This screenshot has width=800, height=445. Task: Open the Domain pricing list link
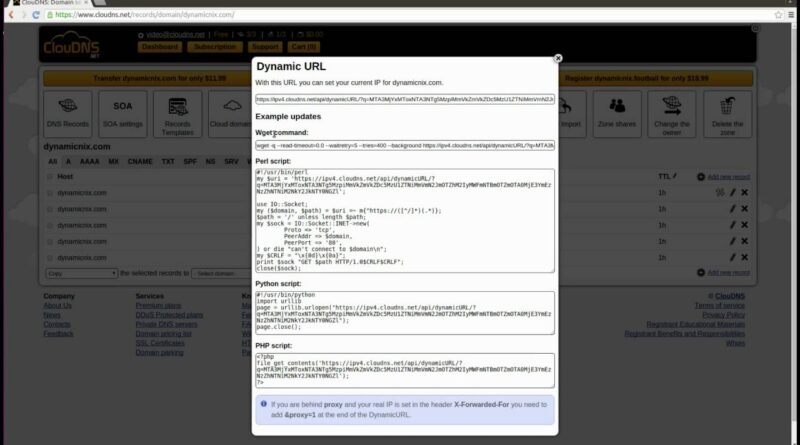[163, 334]
